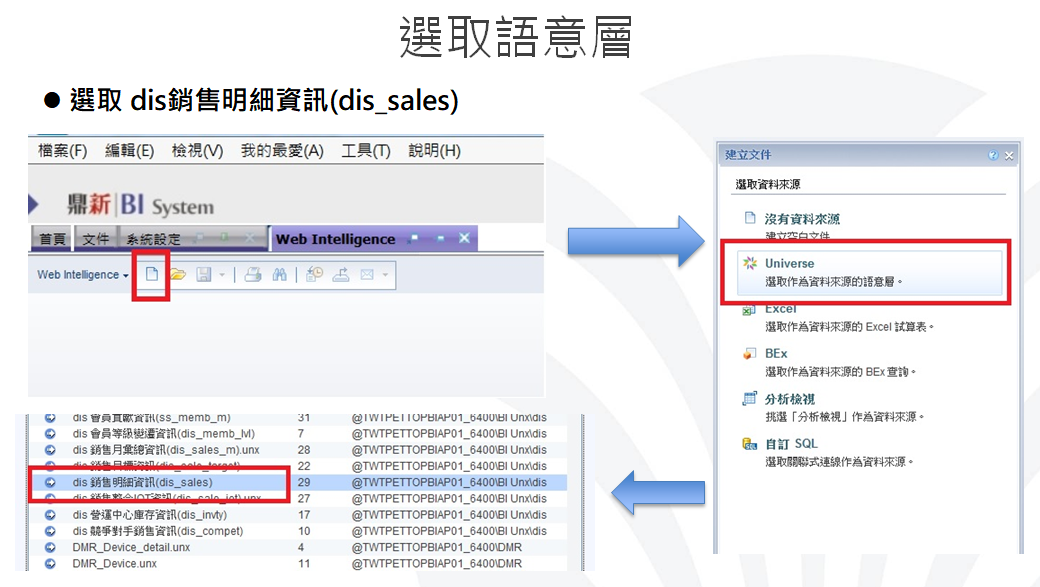This screenshot has width=1040, height=587.
Task: Select the DMR_Device_detail.unx universe row
Action: [x=131, y=548]
